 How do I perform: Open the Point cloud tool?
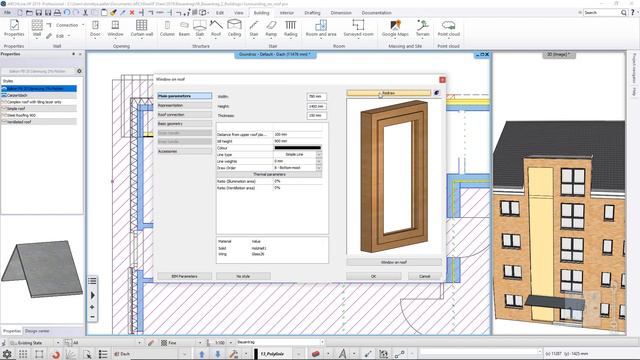pyautogui.click(x=449, y=29)
